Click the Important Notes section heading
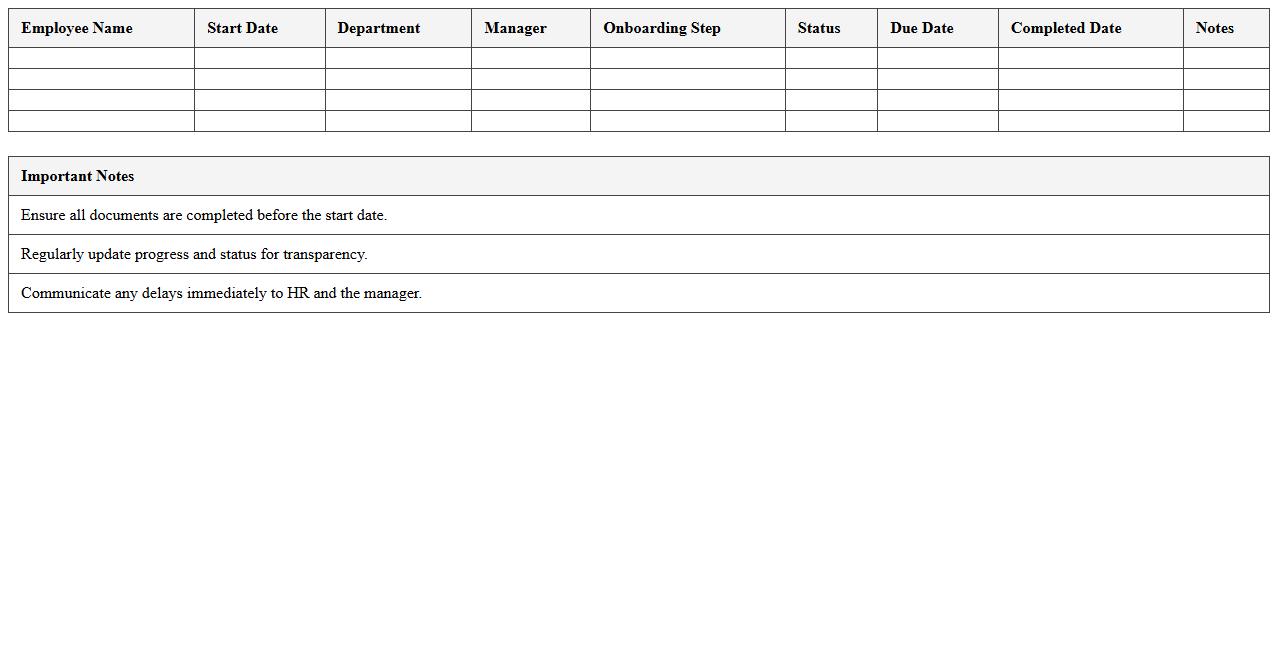This screenshot has height=650, width=1278. (78, 176)
